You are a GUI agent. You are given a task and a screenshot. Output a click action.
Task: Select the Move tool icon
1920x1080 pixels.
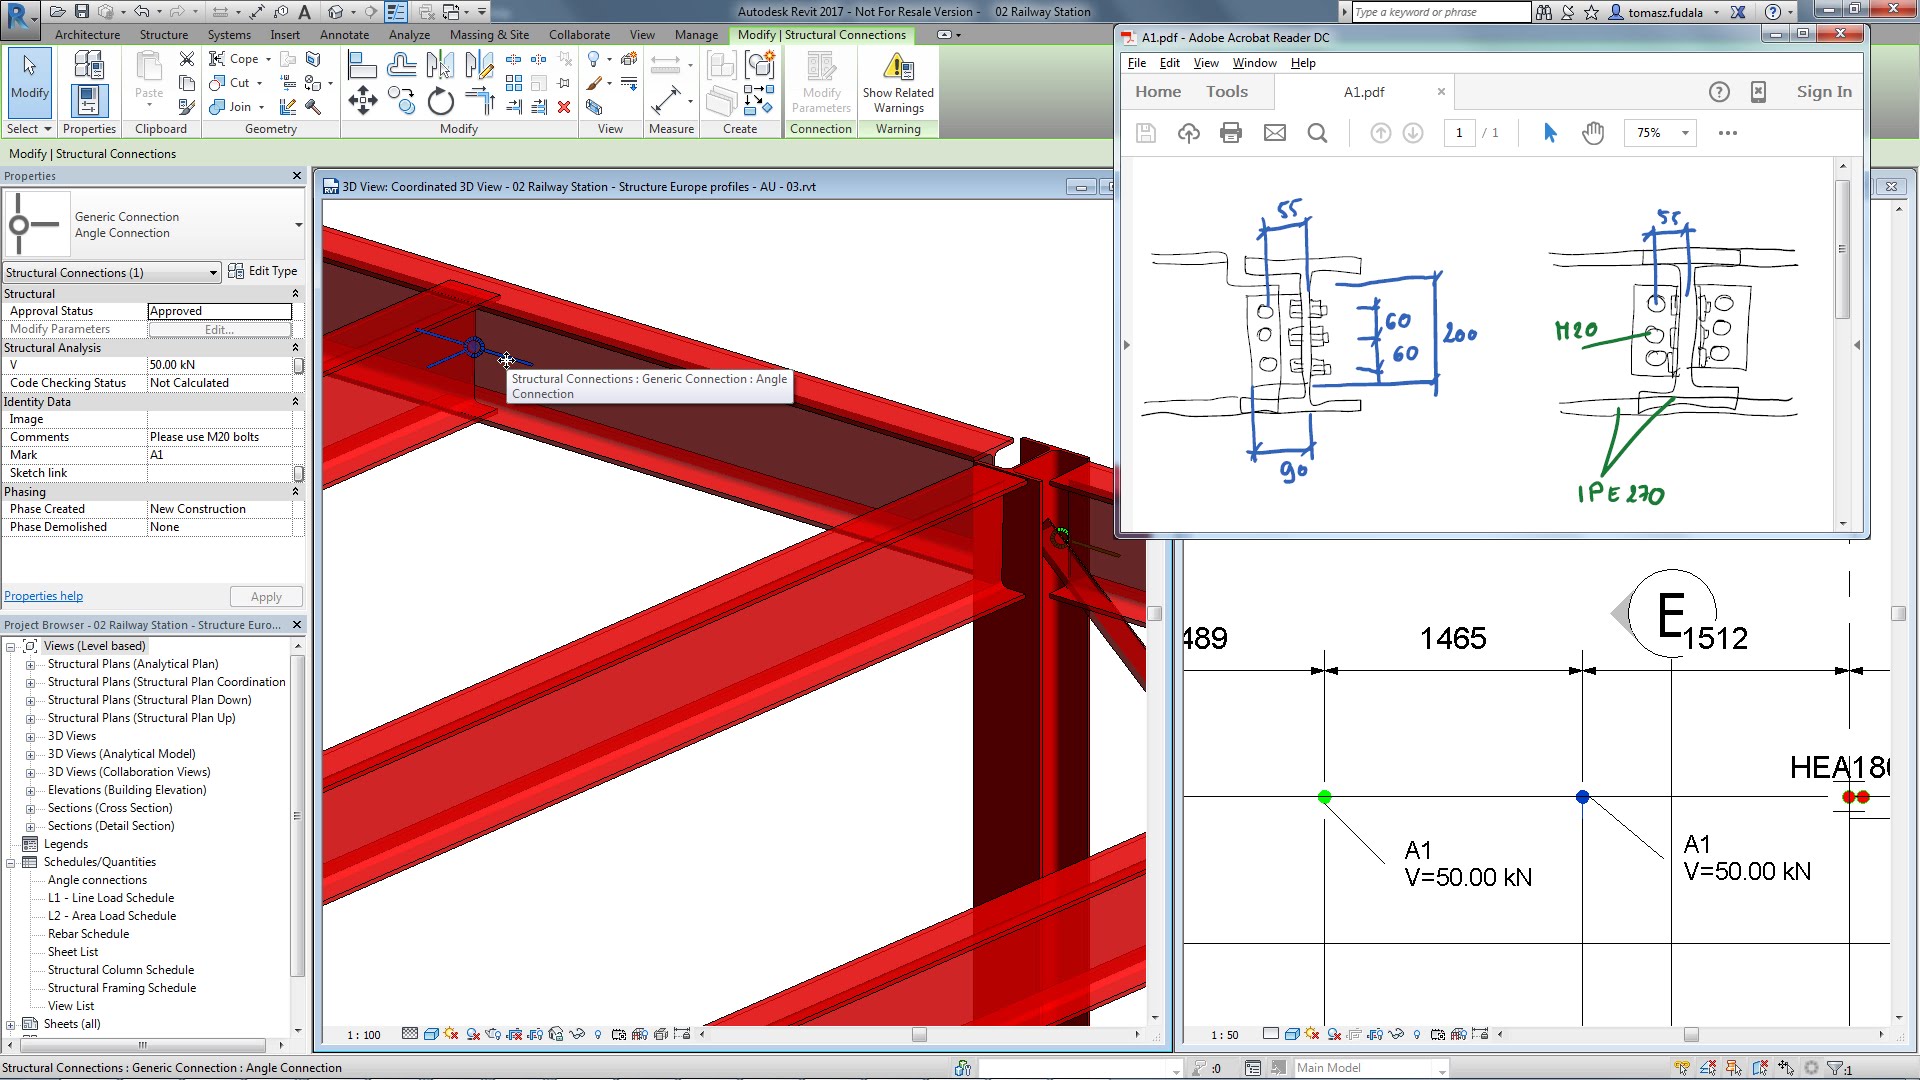click(363, 103)
